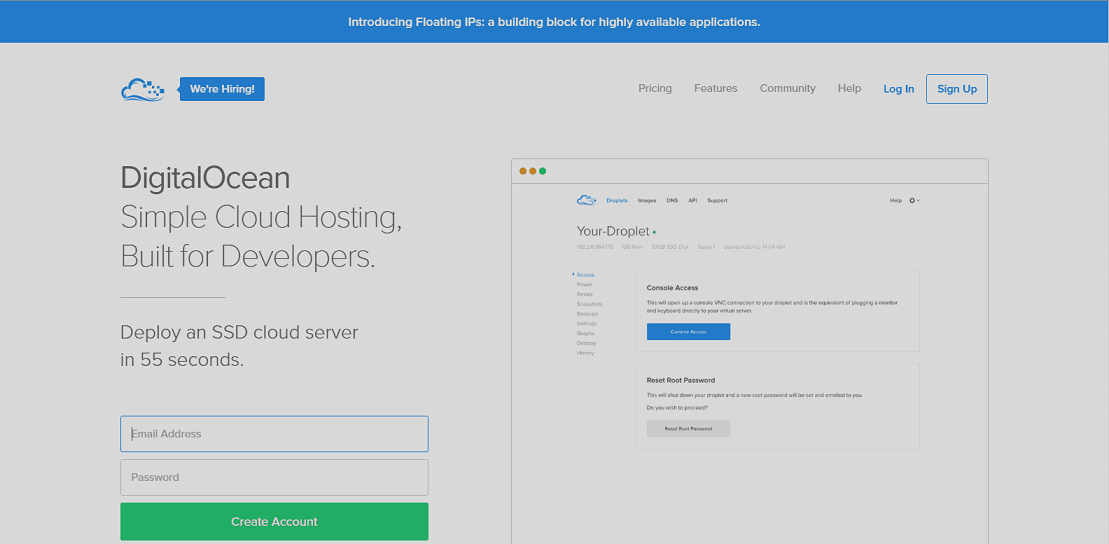
Task: Go to the Features page
Action: tap(716, 88)
